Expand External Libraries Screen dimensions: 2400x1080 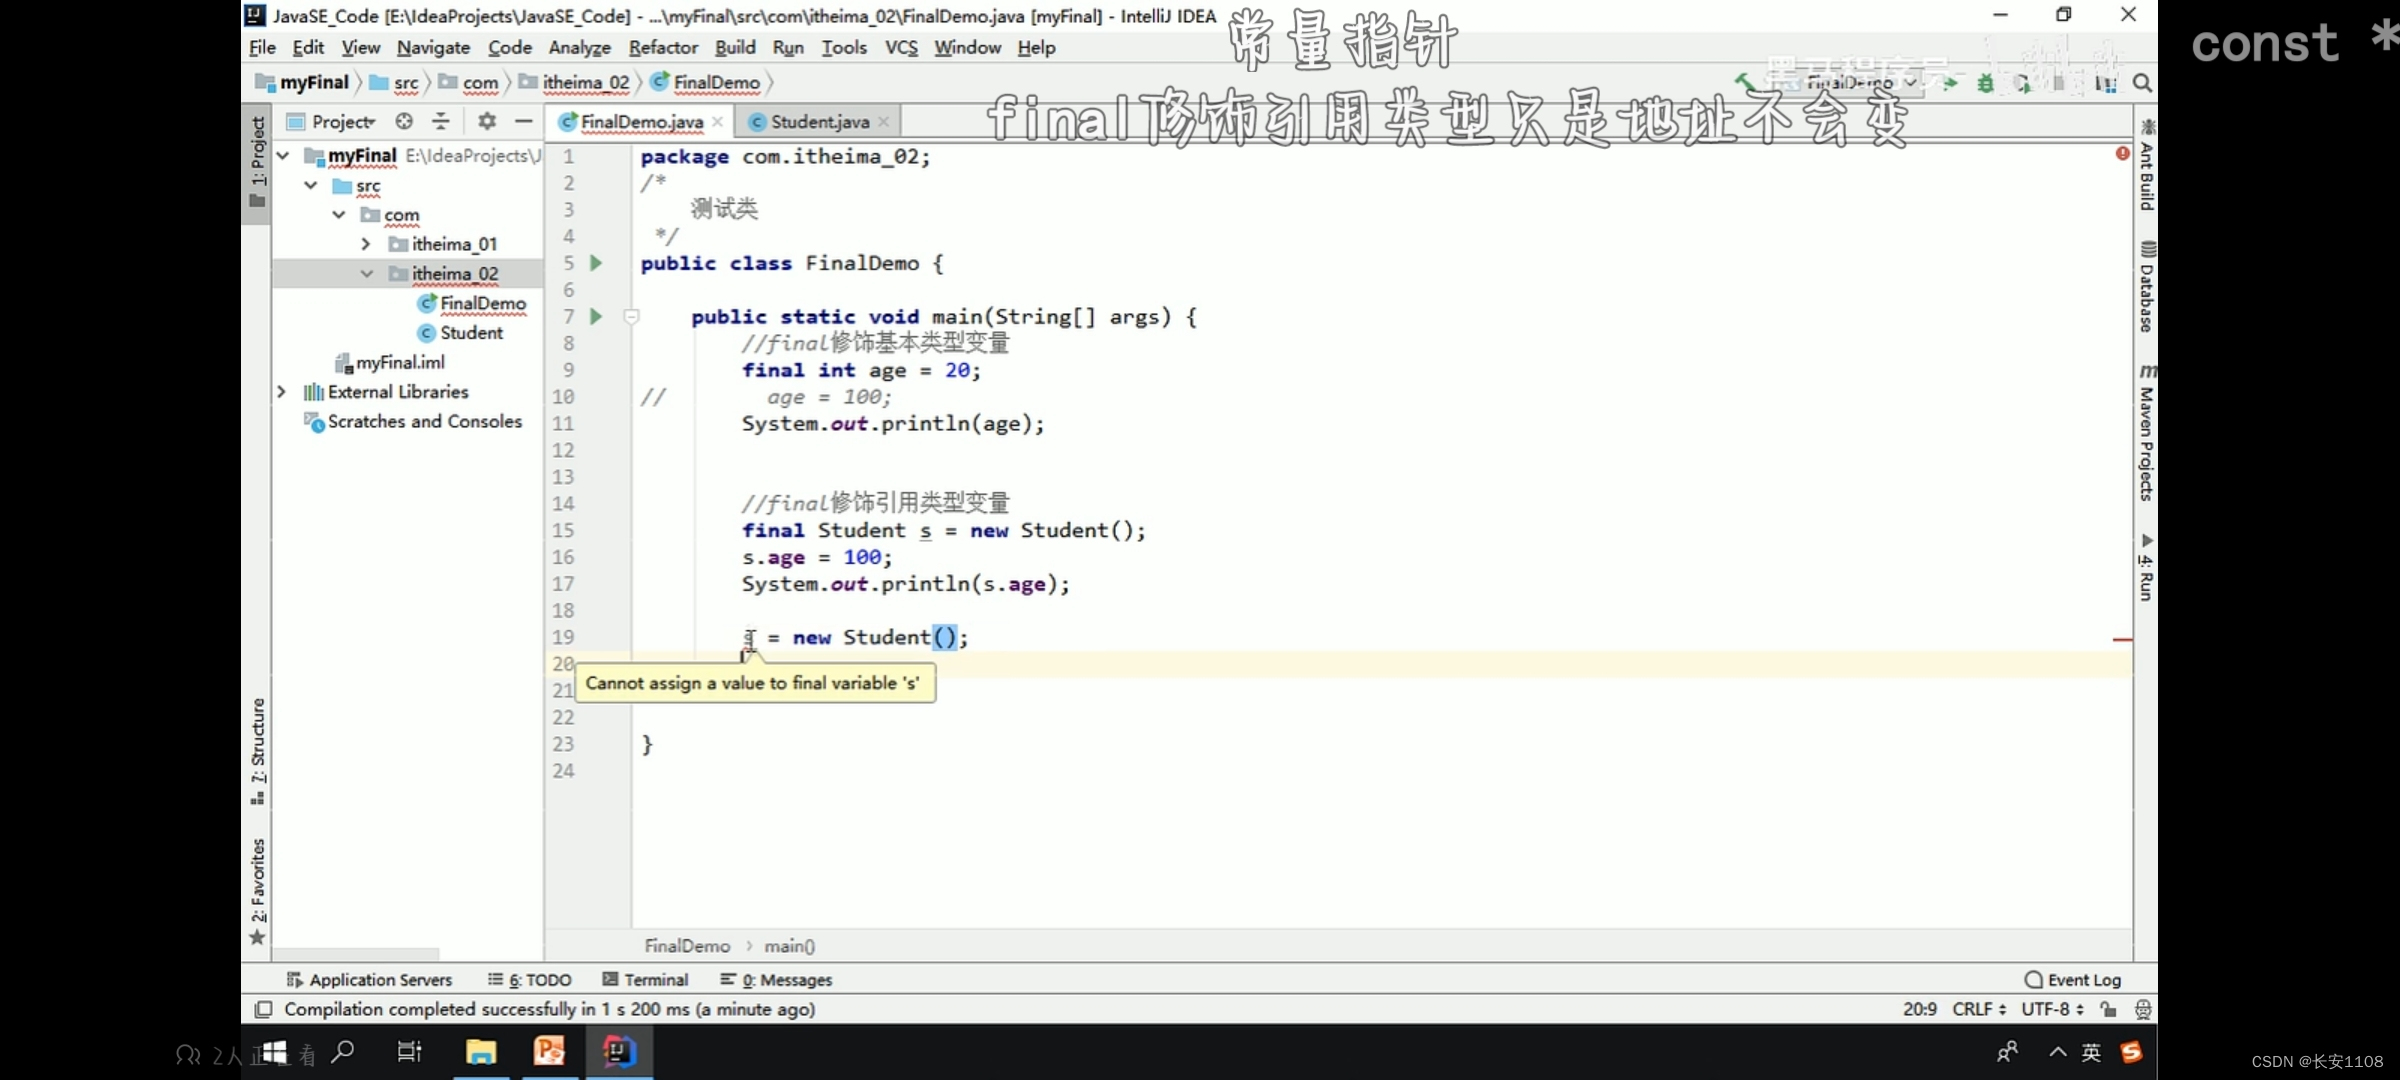[x=282, y=392]
